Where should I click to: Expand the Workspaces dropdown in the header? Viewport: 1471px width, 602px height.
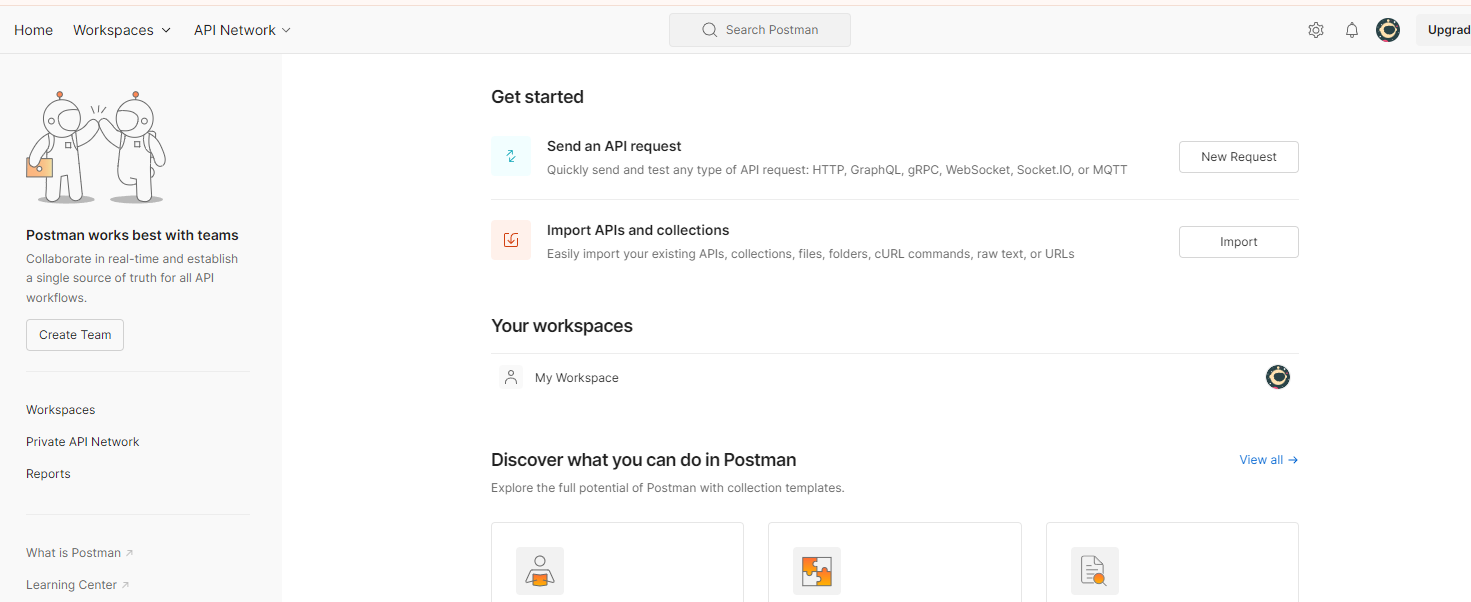coord(122,30)
